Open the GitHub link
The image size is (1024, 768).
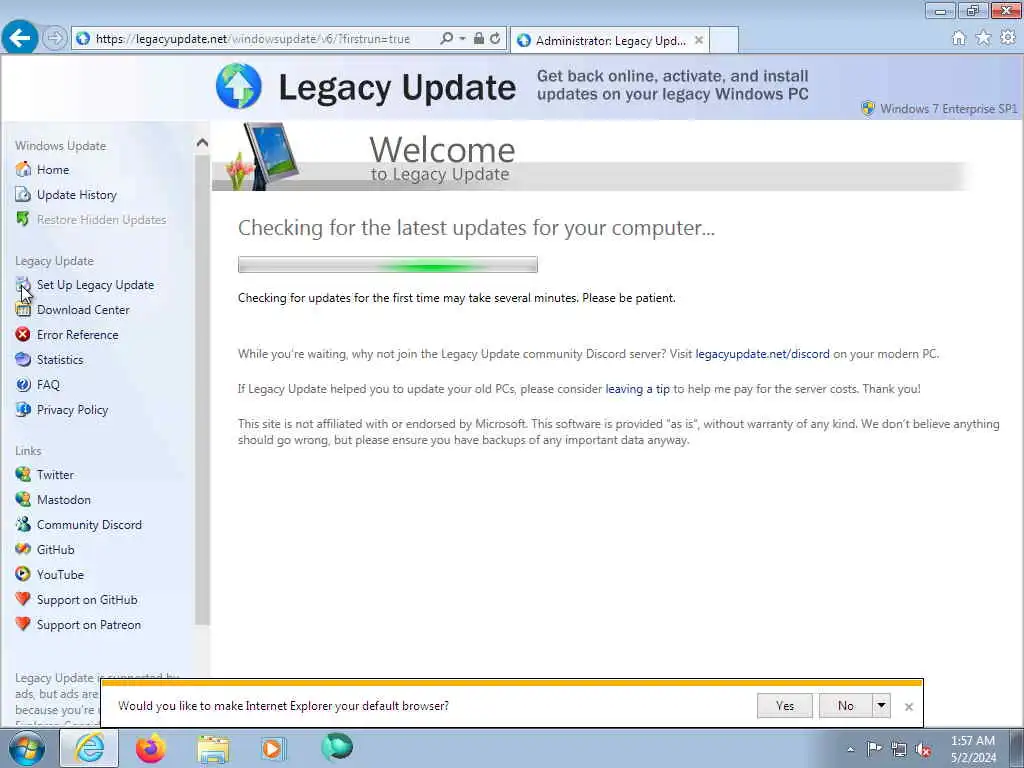[x=56, y=549]
